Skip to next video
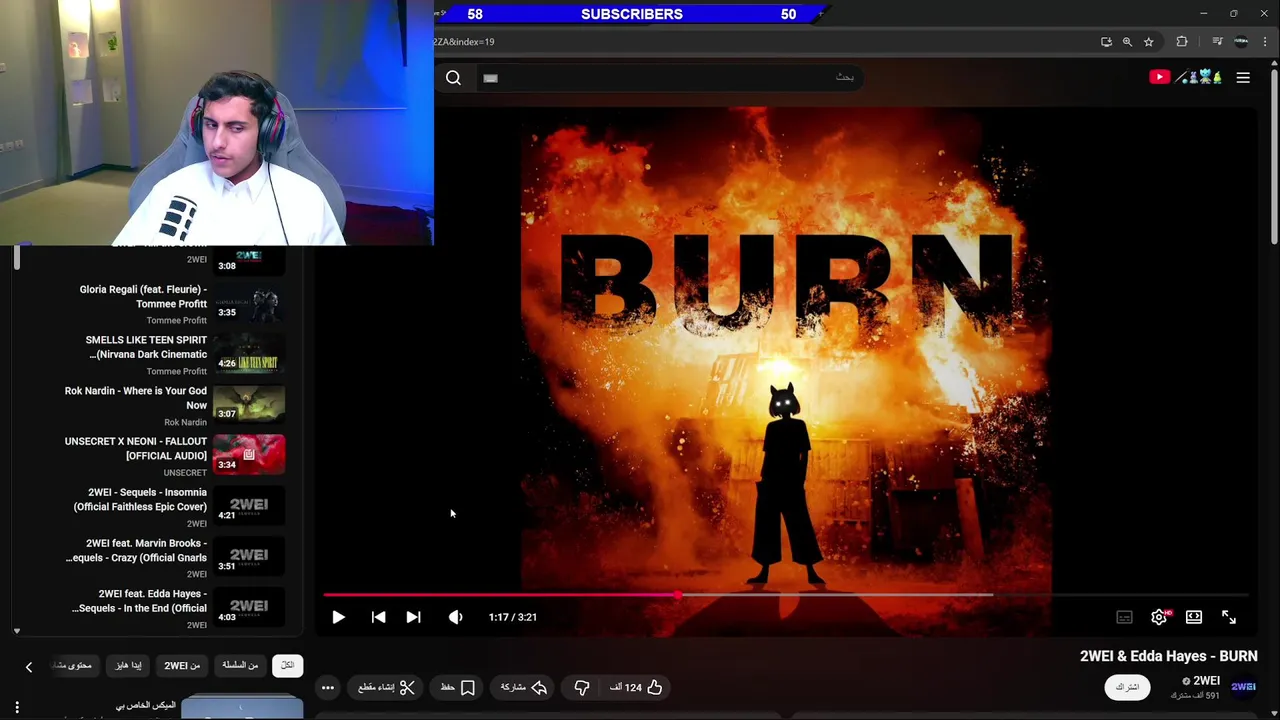The height and width of the screenshot is (720, 1280). click(x=413, y=617)
